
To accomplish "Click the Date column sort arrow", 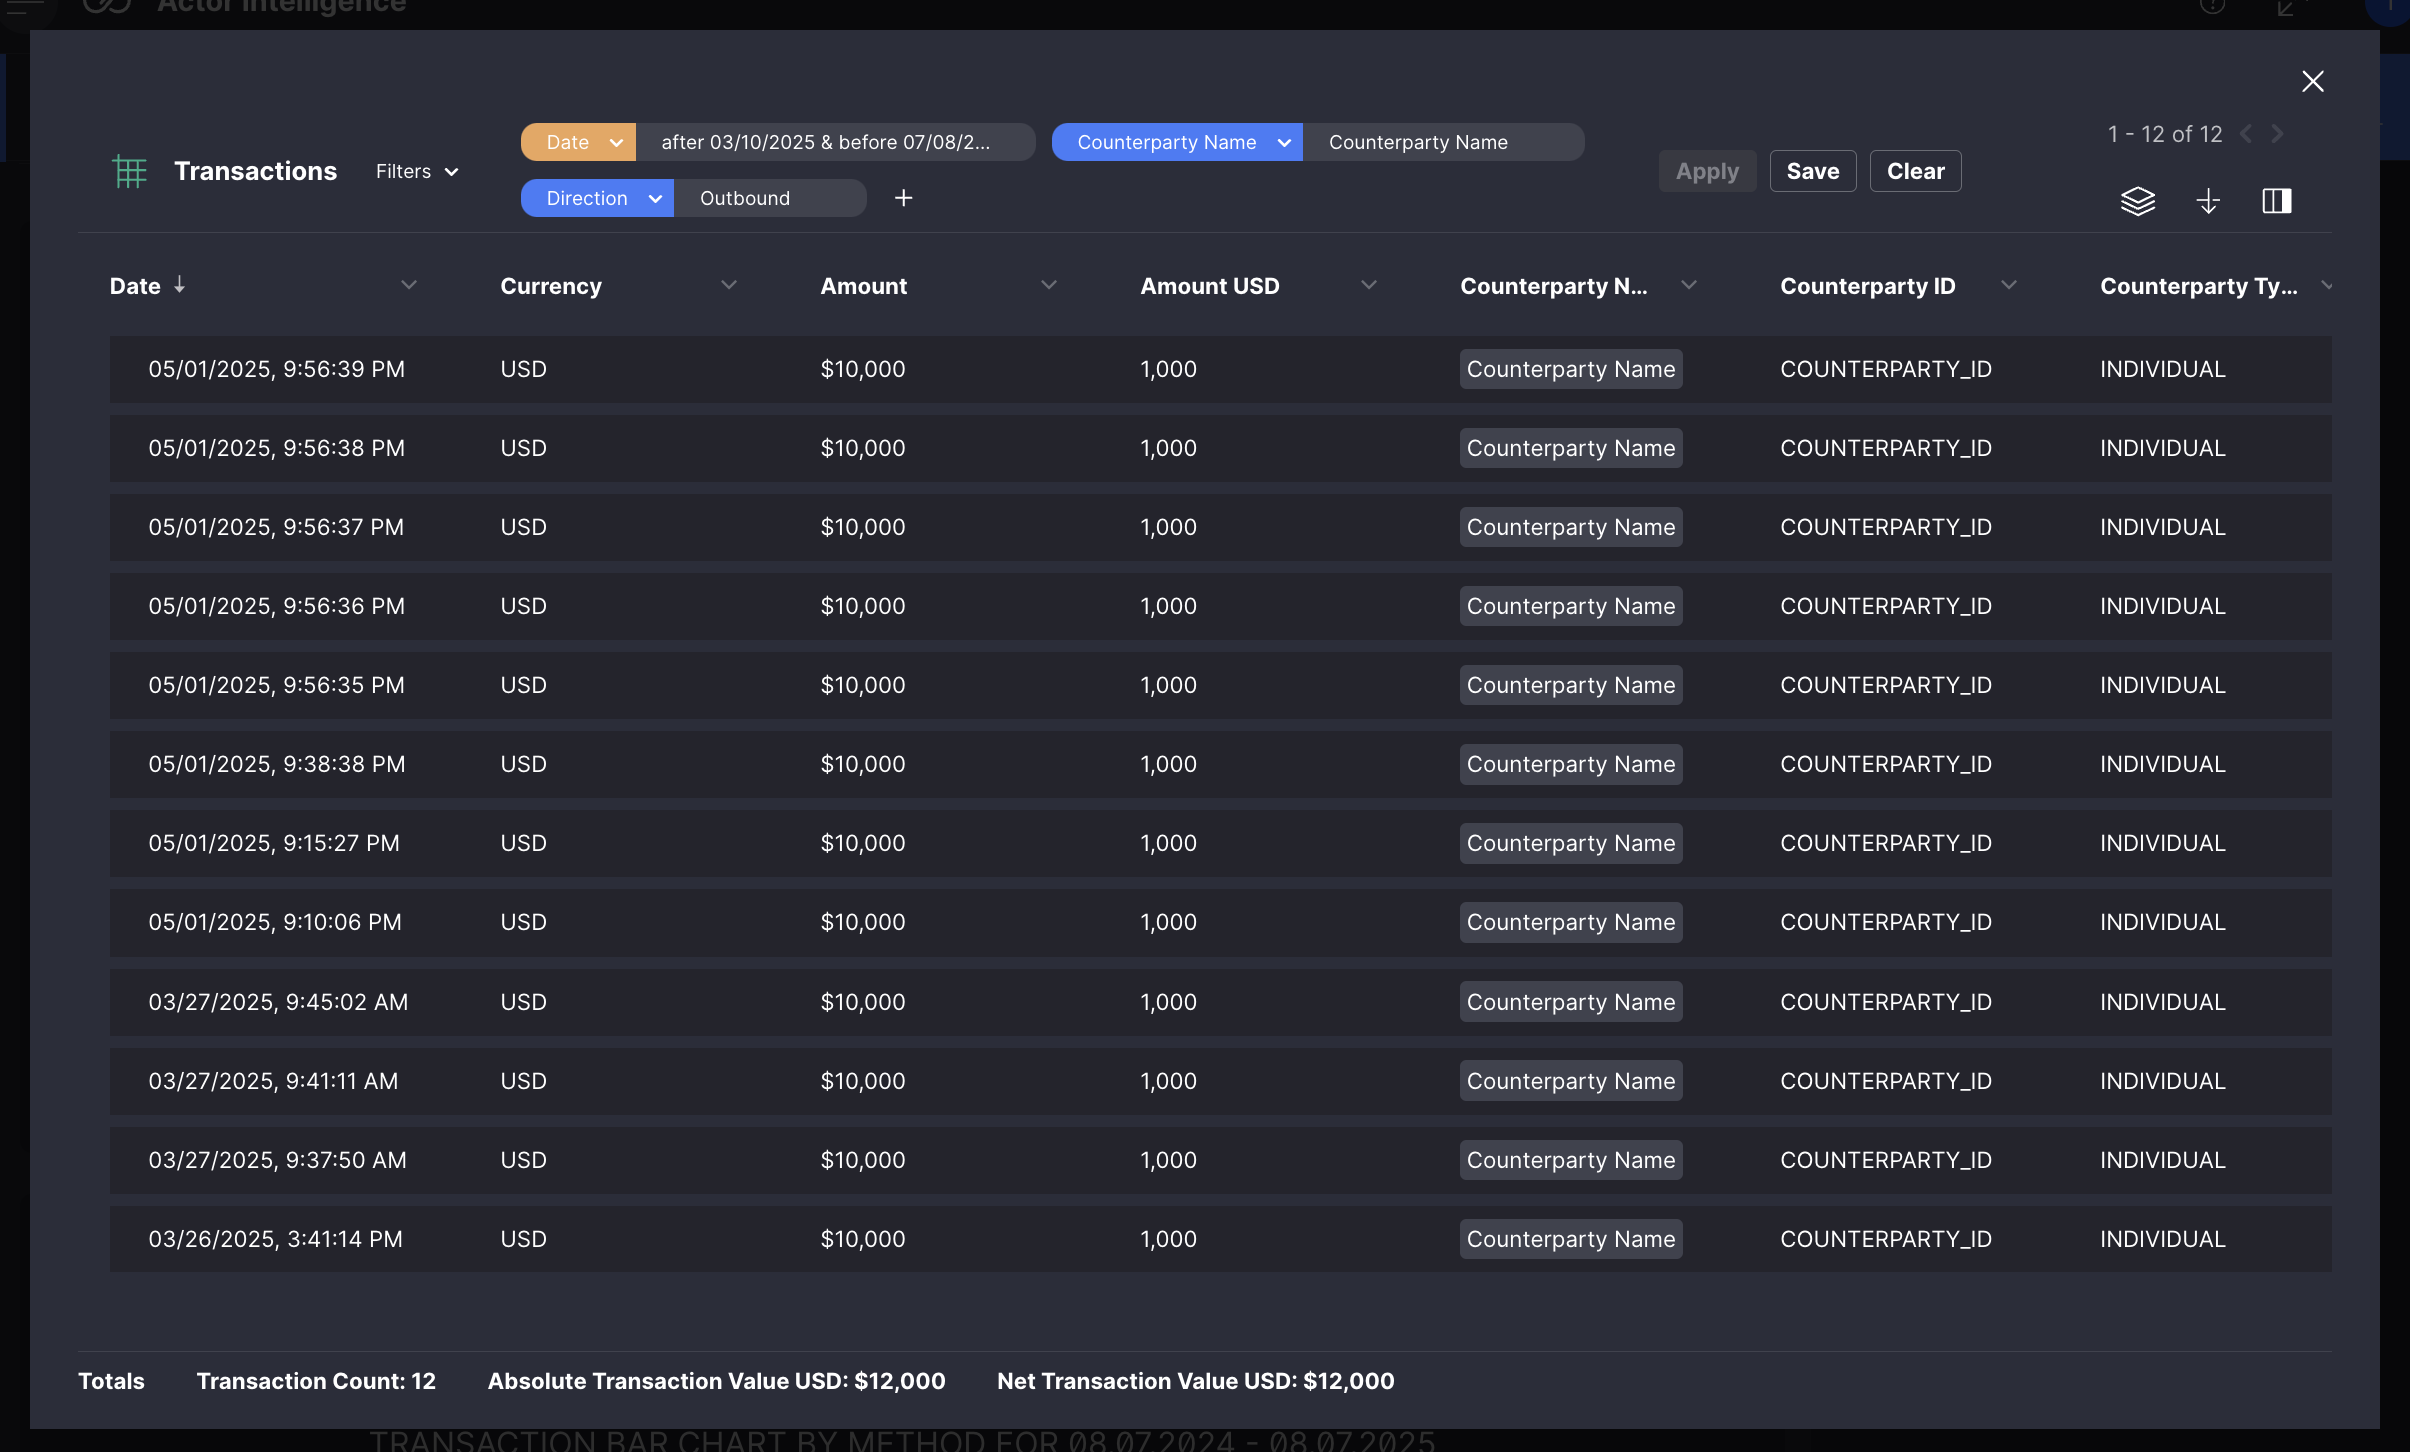I will [180, 285].
